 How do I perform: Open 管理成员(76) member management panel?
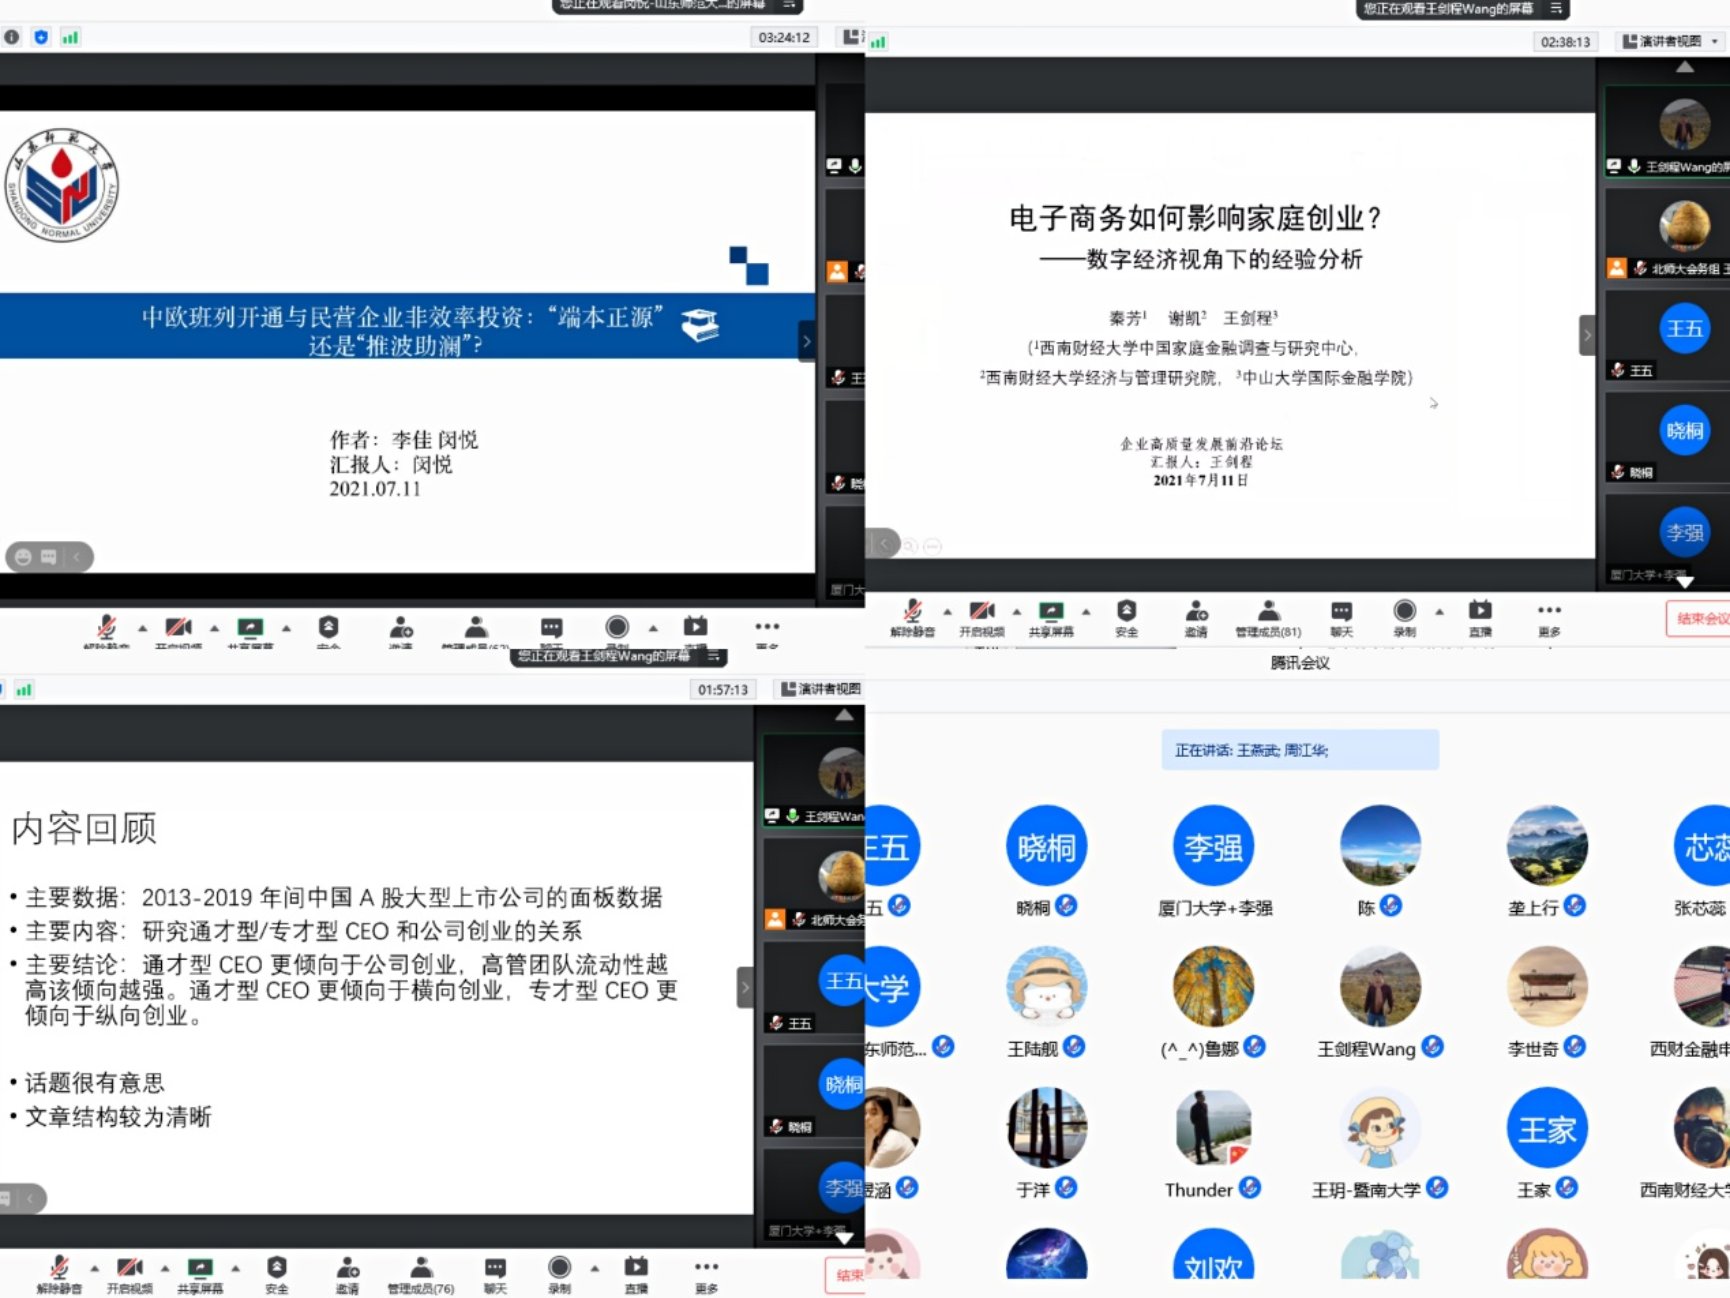(x=421, y=1273)
